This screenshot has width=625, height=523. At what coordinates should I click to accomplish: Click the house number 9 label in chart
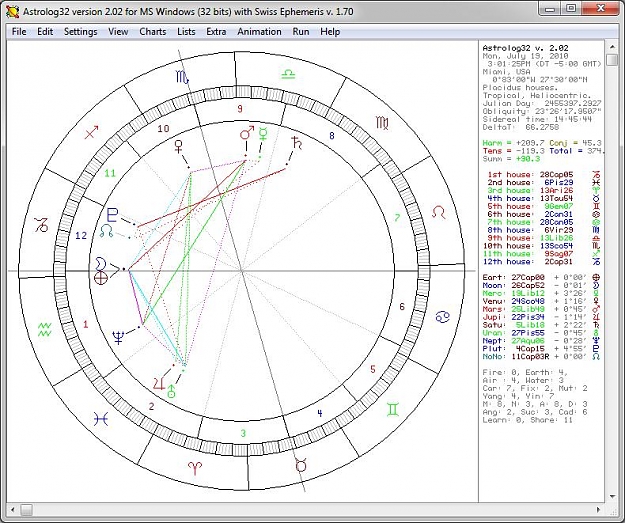240,109
